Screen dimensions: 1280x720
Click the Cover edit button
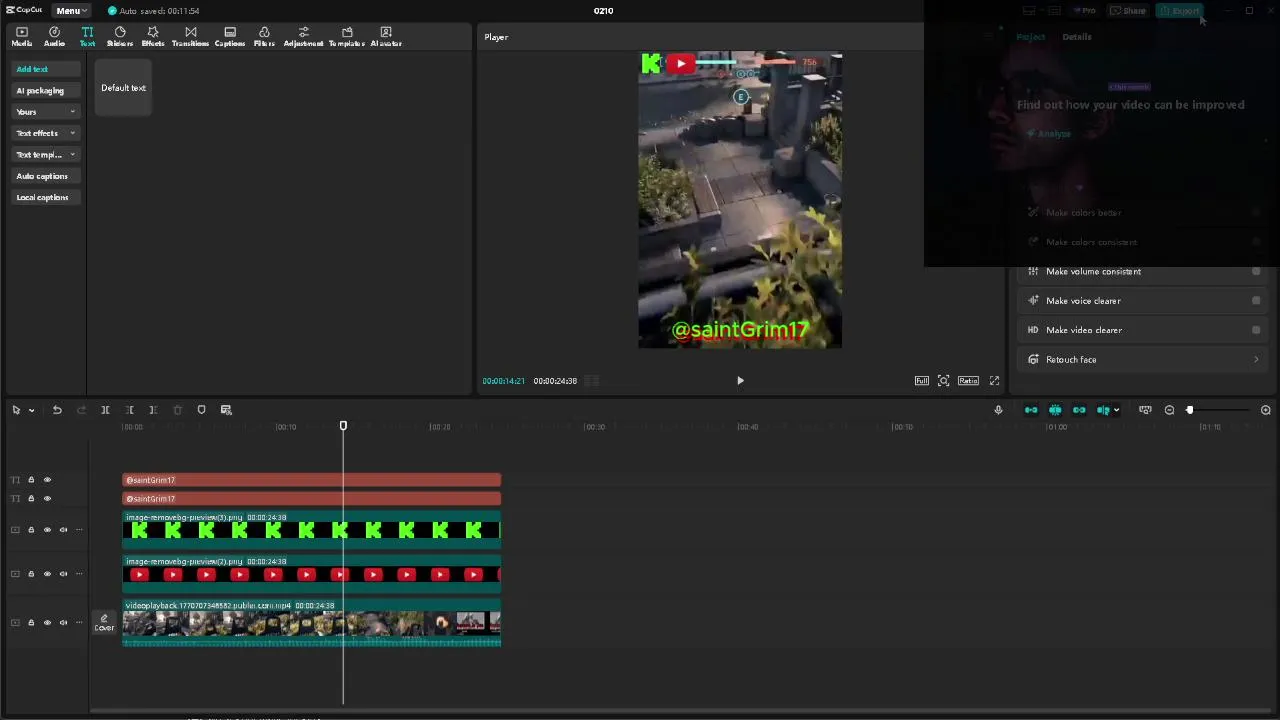coord(104,623)
